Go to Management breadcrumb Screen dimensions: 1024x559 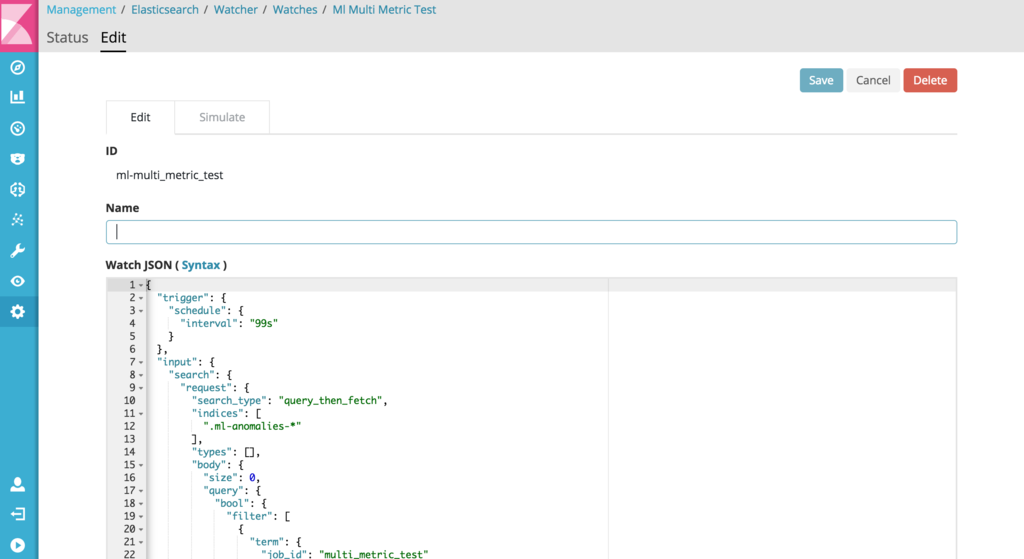tap(81, 10)
